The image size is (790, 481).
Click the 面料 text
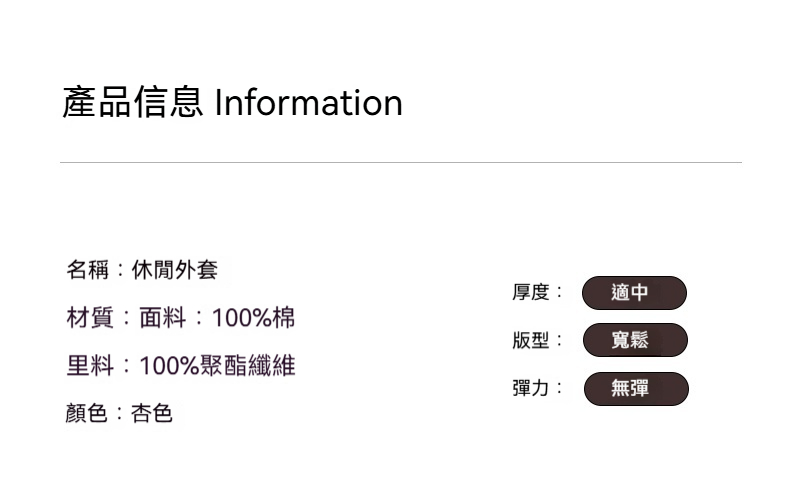[x=160, y=319]
